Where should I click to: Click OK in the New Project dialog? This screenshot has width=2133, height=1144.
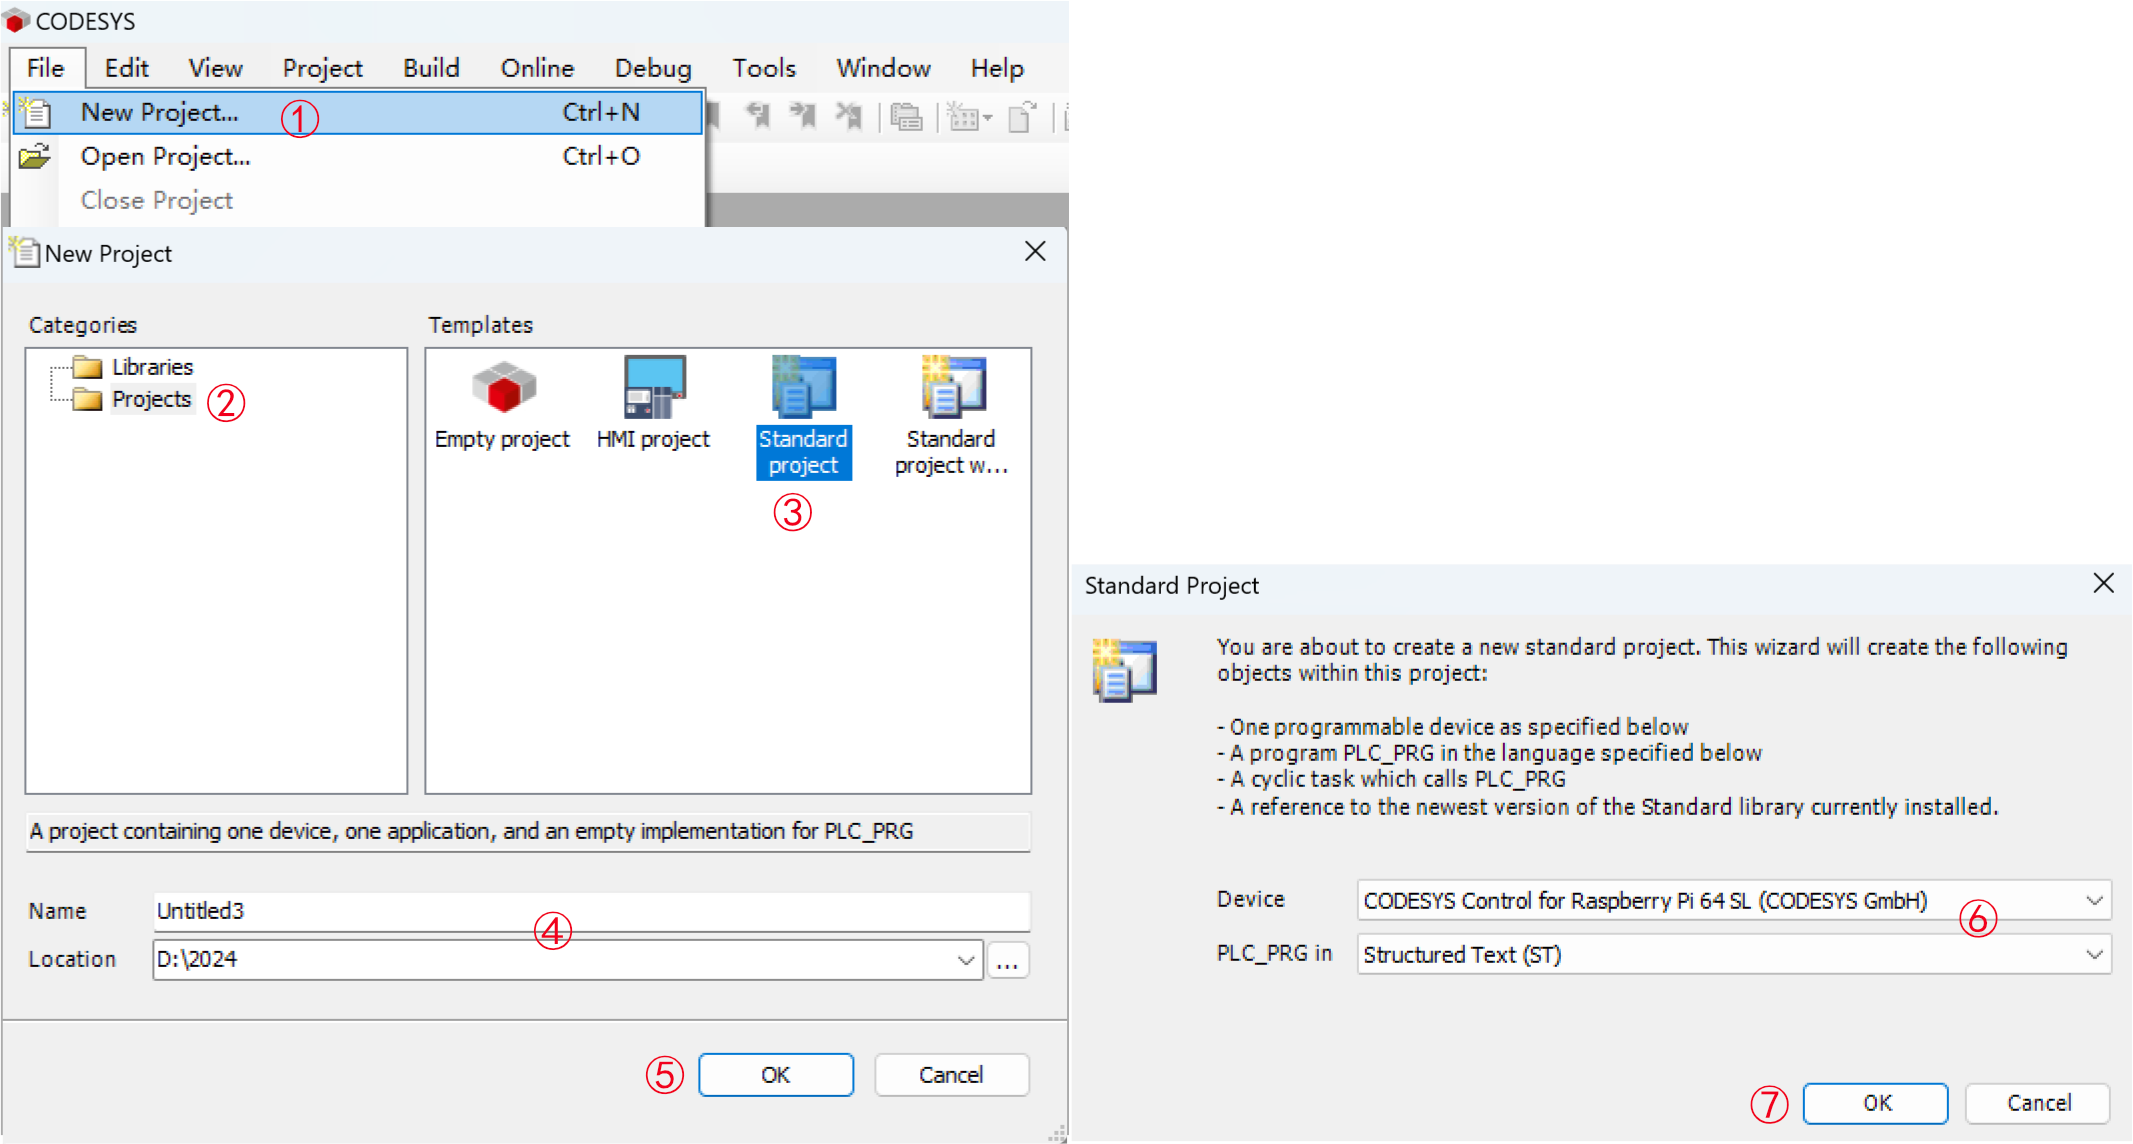(x=776, y=1075)
